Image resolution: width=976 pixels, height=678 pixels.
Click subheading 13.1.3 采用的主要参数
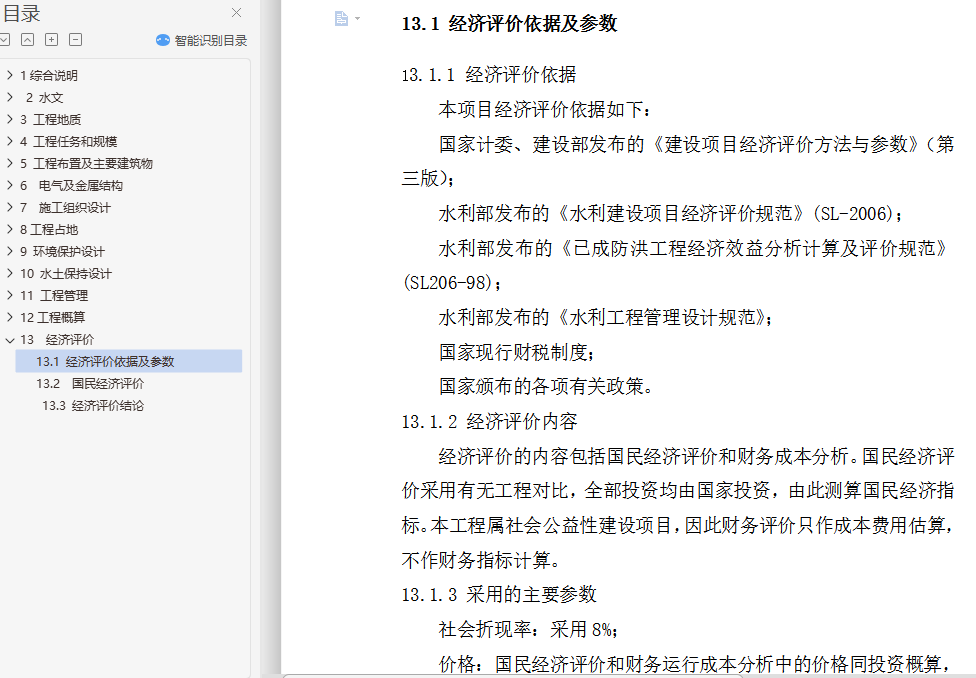499,595
